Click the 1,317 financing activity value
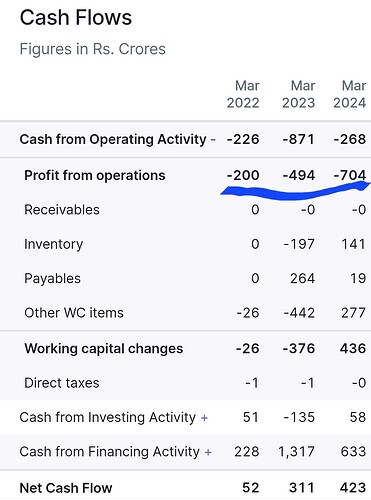This screenshot has height=500, width=371. (296, 452)
